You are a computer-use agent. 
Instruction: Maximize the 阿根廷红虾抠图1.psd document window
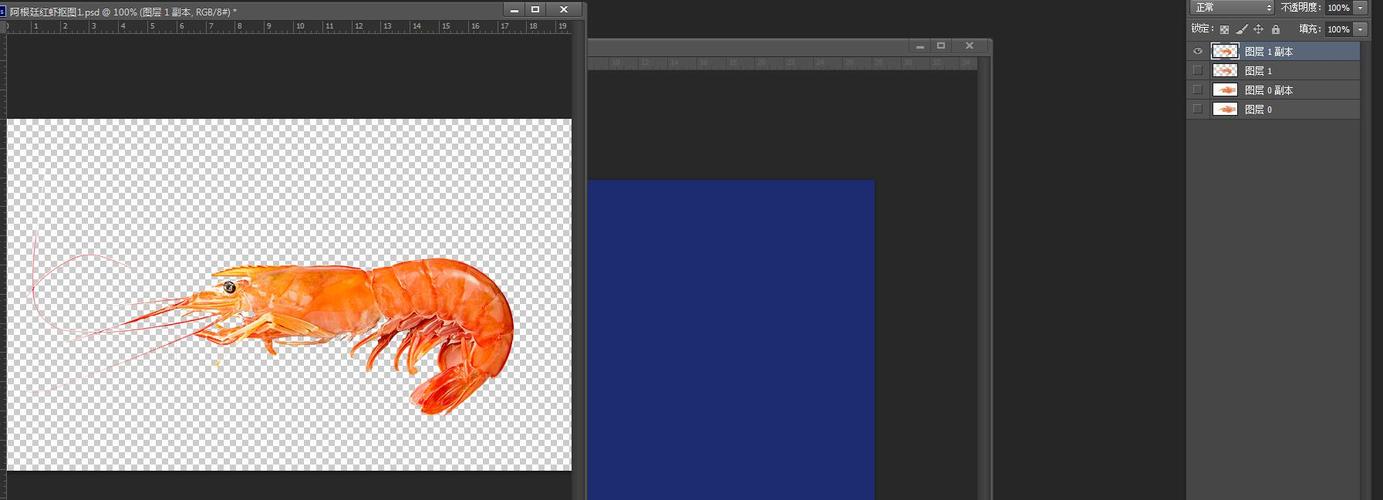click(x=536, y=9)
